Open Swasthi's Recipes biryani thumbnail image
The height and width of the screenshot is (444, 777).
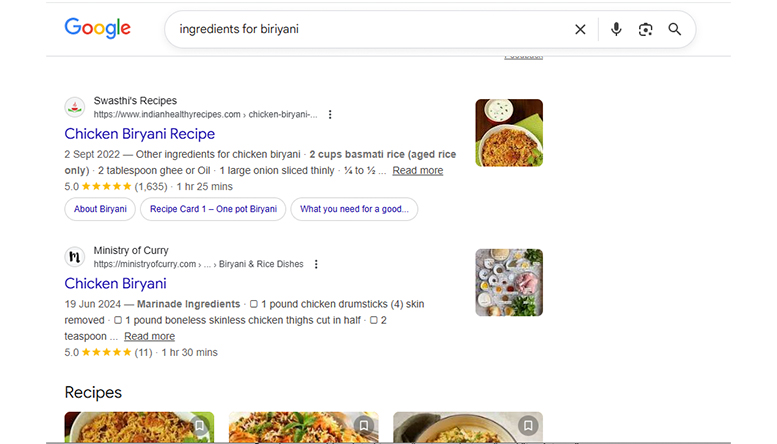click(x=509, y=133)
